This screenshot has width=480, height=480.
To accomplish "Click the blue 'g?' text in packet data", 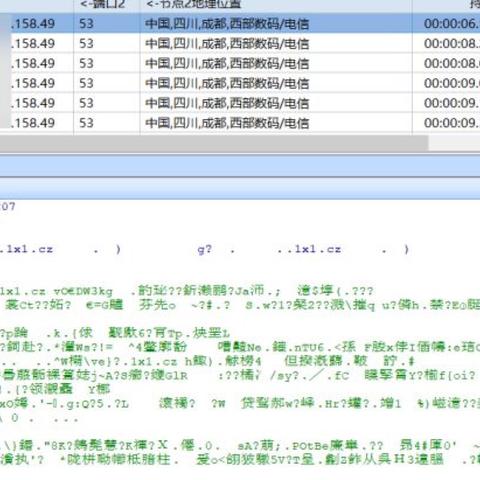I will [205, 249].
